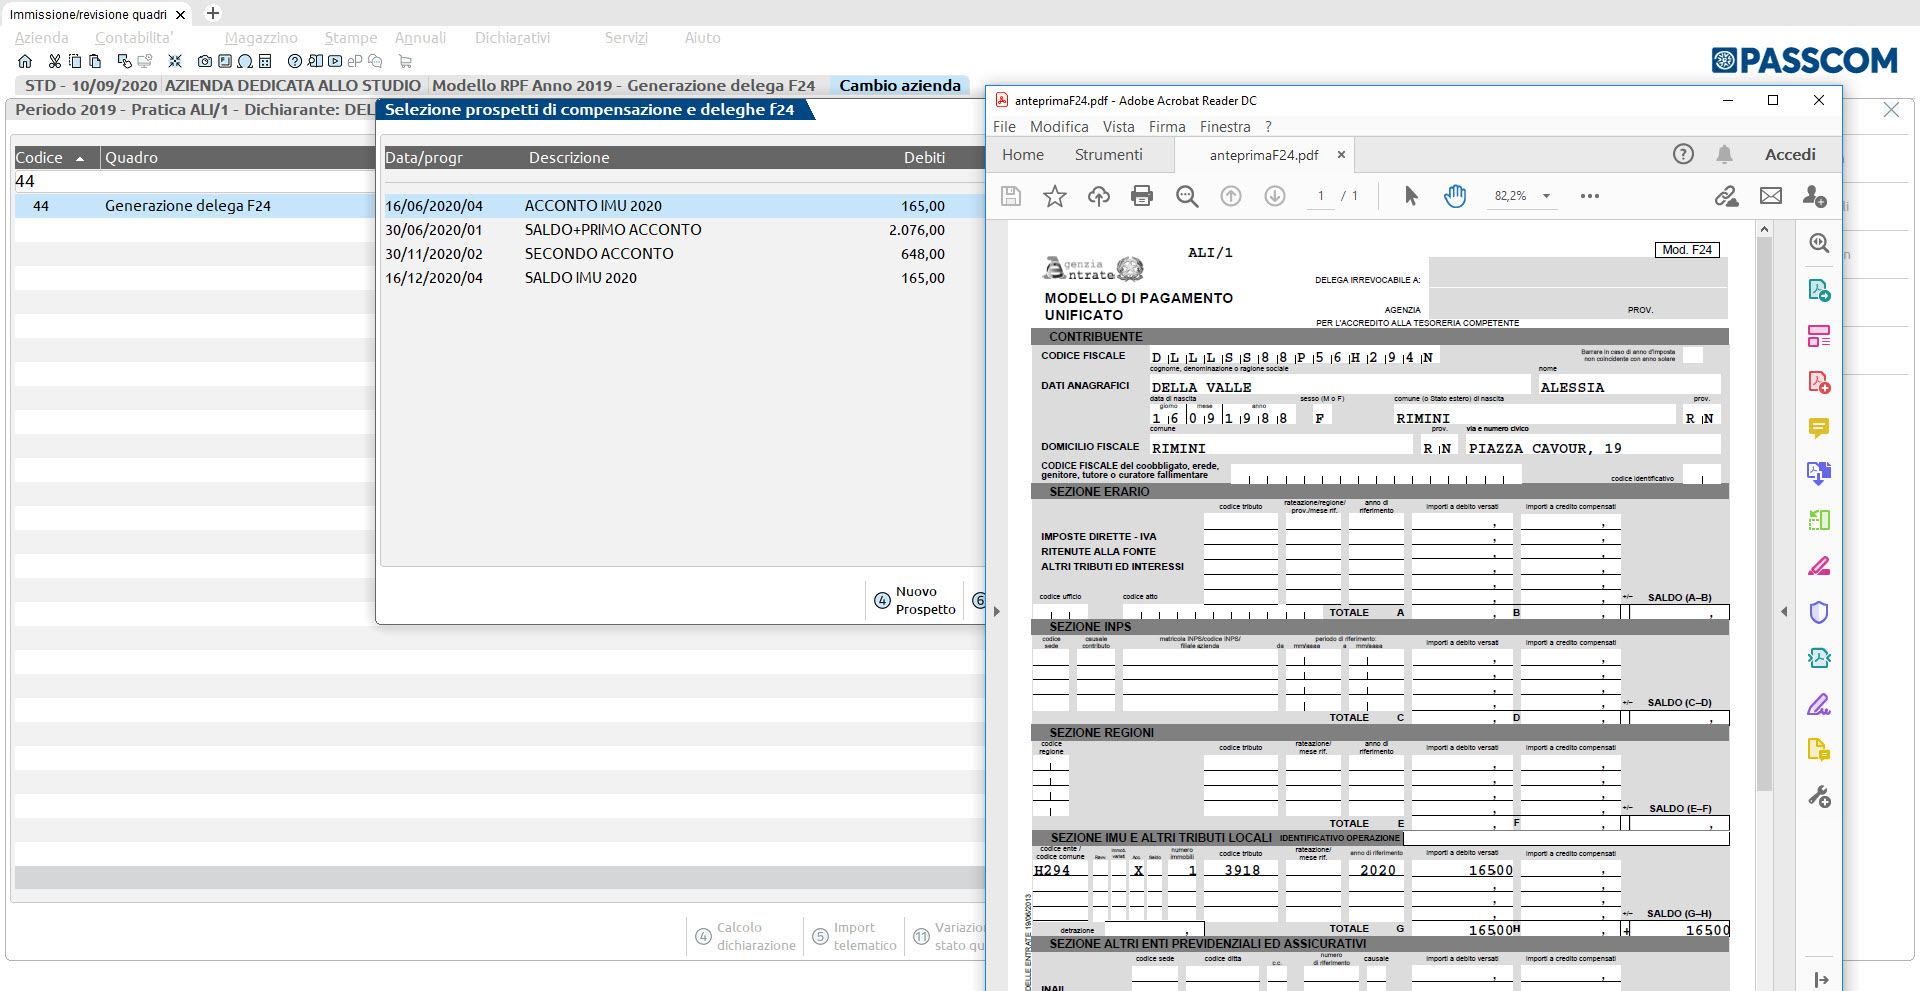Click the camera screenshot icon in Passcom toolbar

(205, 61)
